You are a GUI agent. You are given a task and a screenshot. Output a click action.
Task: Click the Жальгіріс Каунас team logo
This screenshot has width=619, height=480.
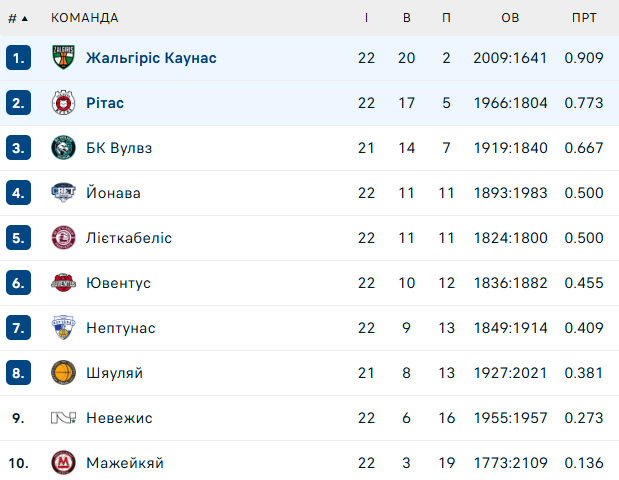(63, 58)
